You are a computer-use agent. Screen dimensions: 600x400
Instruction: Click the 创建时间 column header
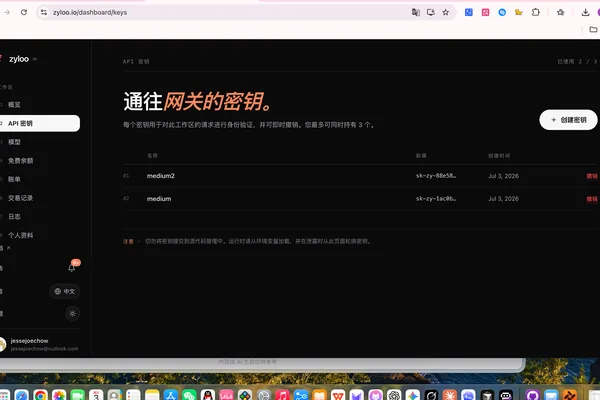pos(499,155)
